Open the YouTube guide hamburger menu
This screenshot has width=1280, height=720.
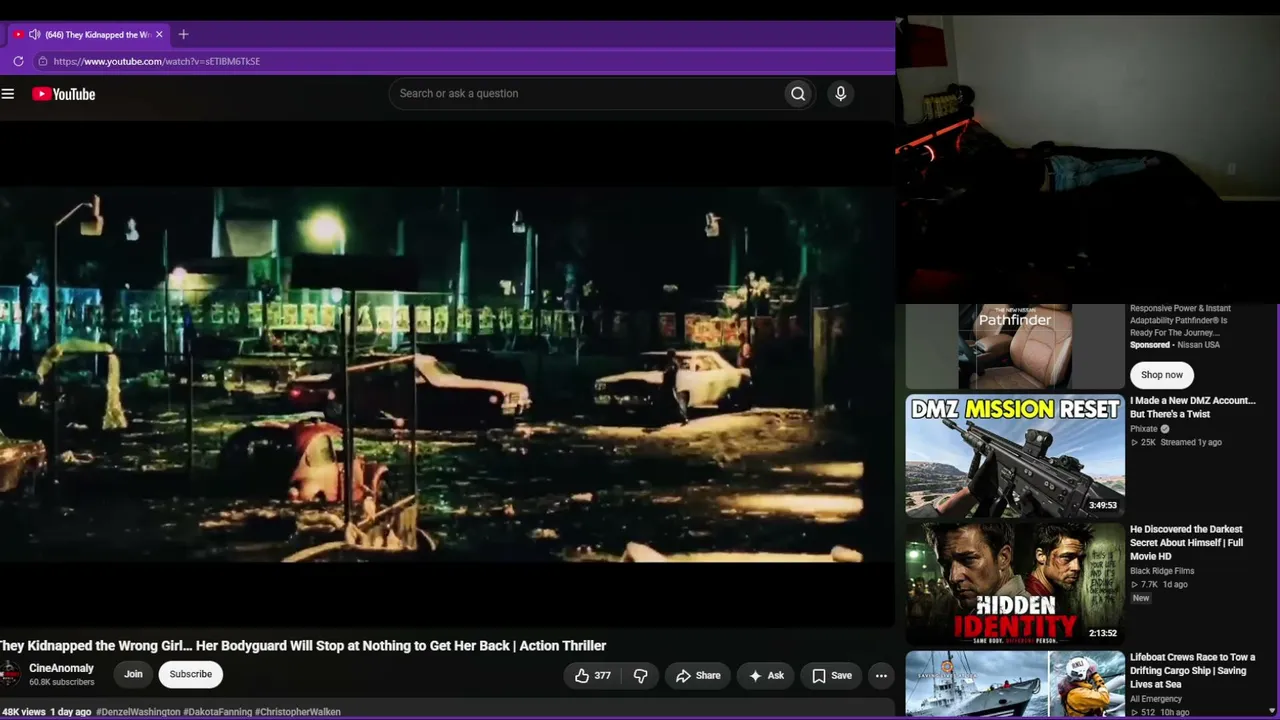[x=8, y=94]
